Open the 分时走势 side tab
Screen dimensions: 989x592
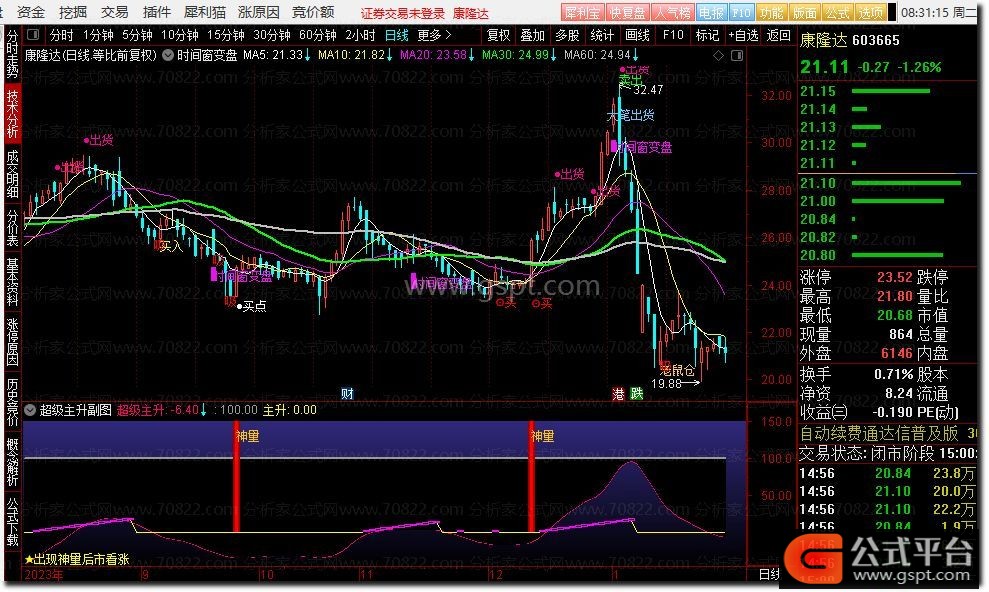12,54
